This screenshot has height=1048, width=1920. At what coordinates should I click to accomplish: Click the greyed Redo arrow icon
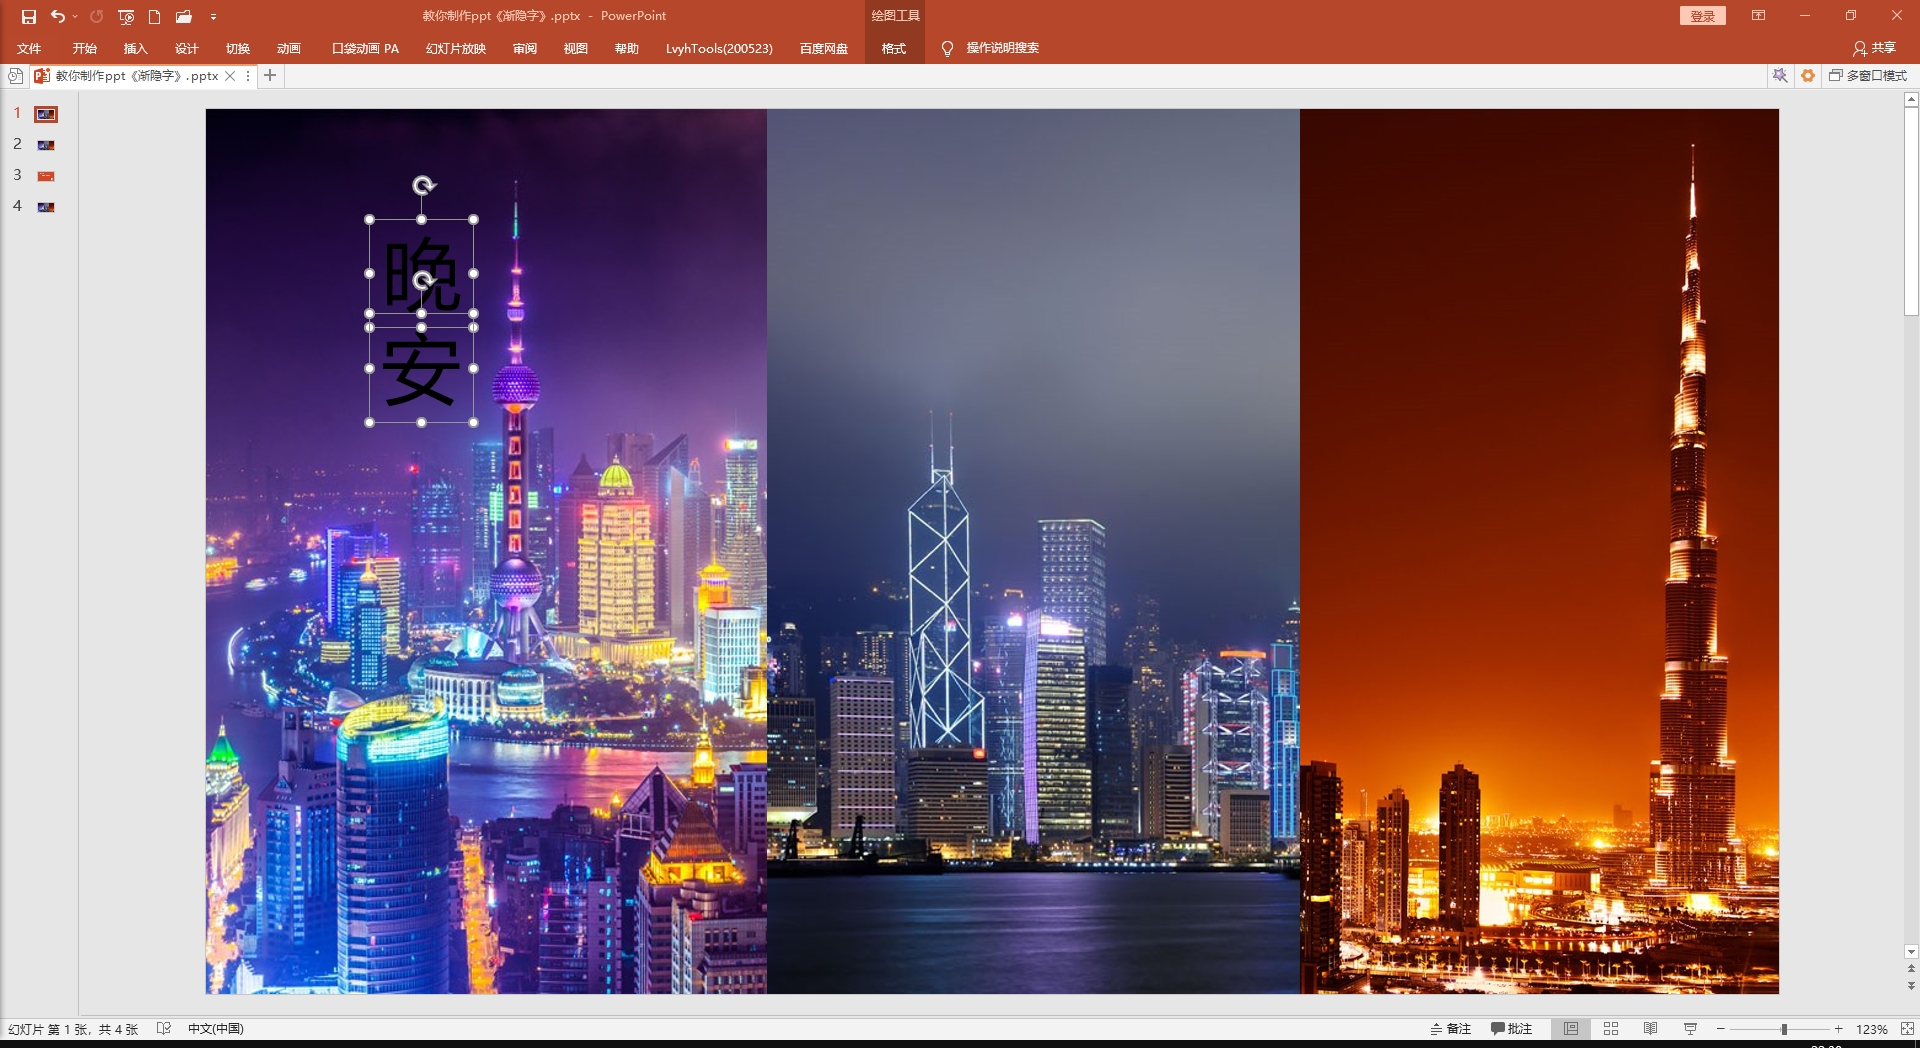click(x=97, y=16)
